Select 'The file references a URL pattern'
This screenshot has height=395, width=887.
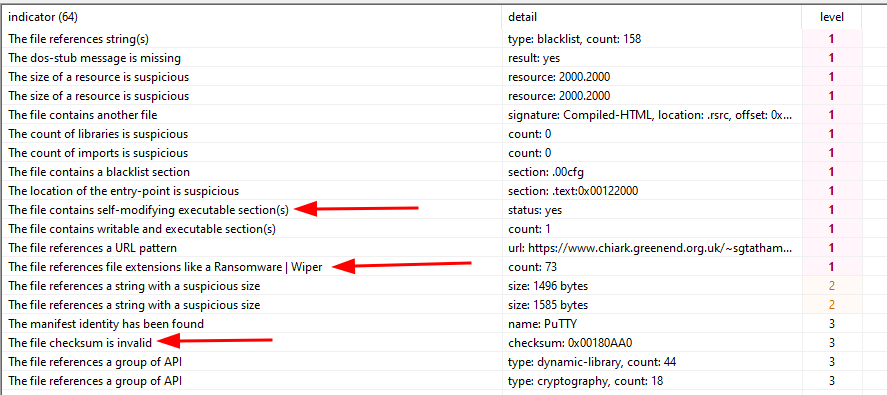point(92,248)
